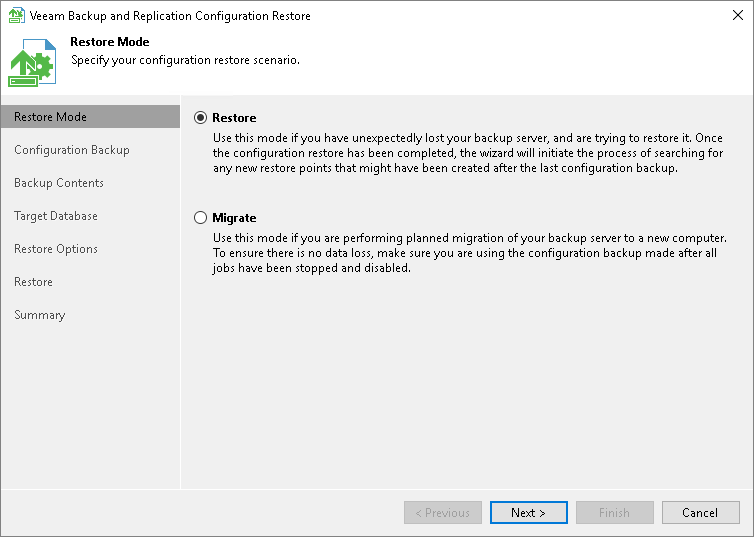Click the Veeam app icon in title bar

pyautogui.click(x=16, y=16)
